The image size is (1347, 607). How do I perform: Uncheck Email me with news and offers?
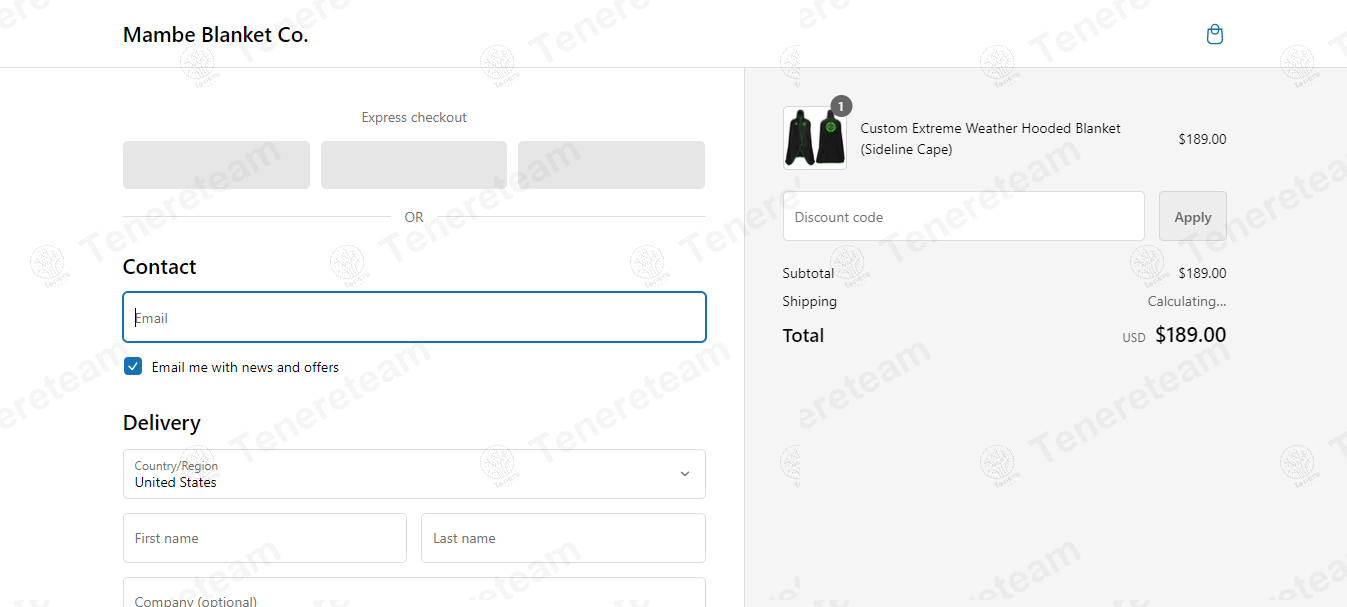(133, 367)
